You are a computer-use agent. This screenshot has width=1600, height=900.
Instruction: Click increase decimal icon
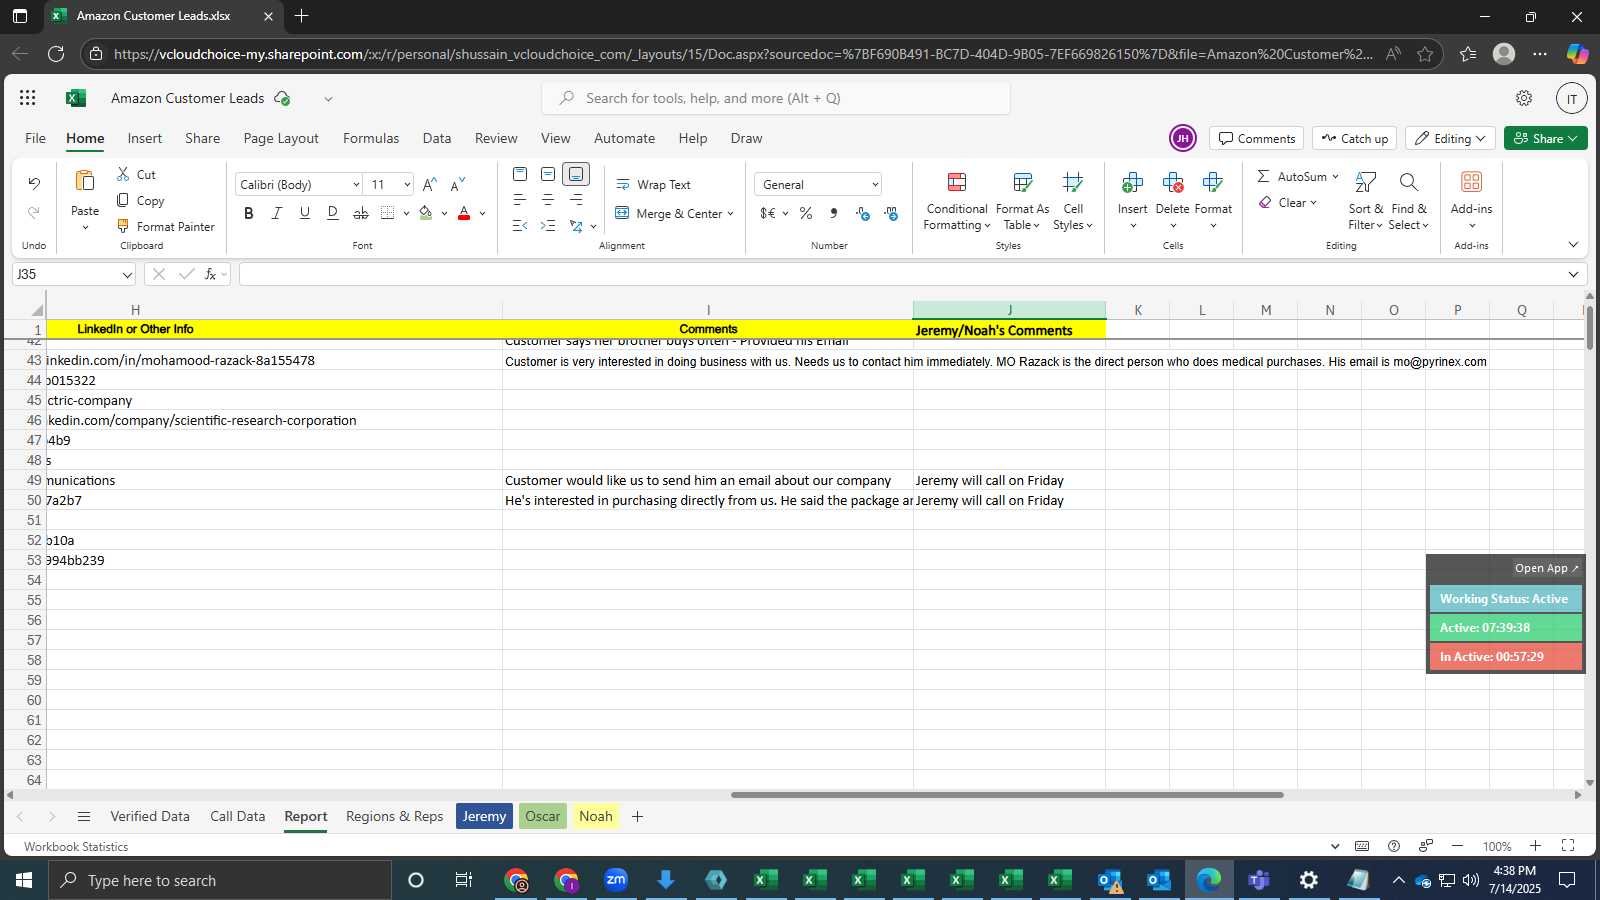pos(863,213)
